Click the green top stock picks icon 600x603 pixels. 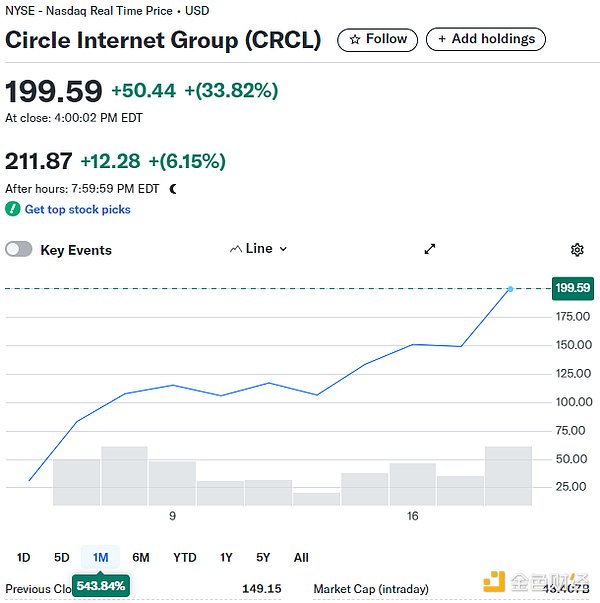[13, 209]
